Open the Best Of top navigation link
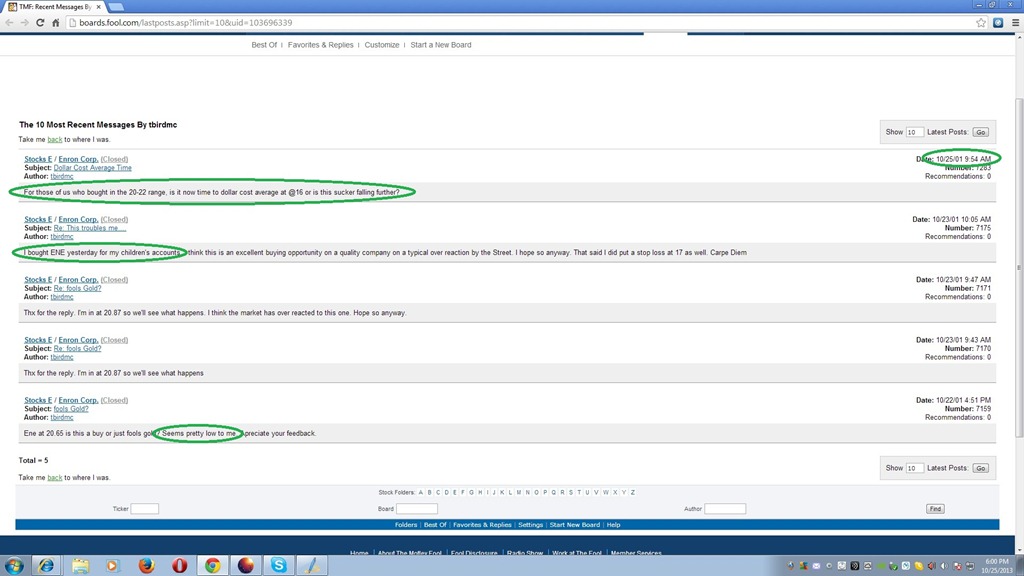The image size is (1024, 576). tap(264, 45)
